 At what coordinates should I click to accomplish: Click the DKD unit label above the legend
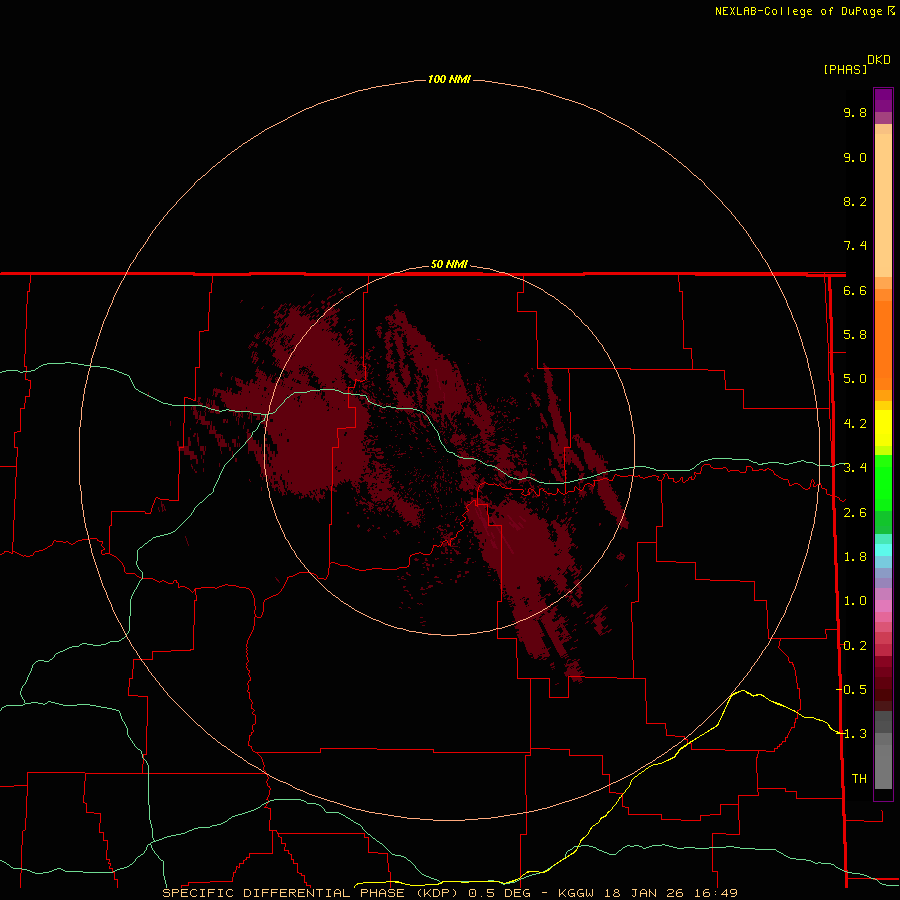(879, 60)
